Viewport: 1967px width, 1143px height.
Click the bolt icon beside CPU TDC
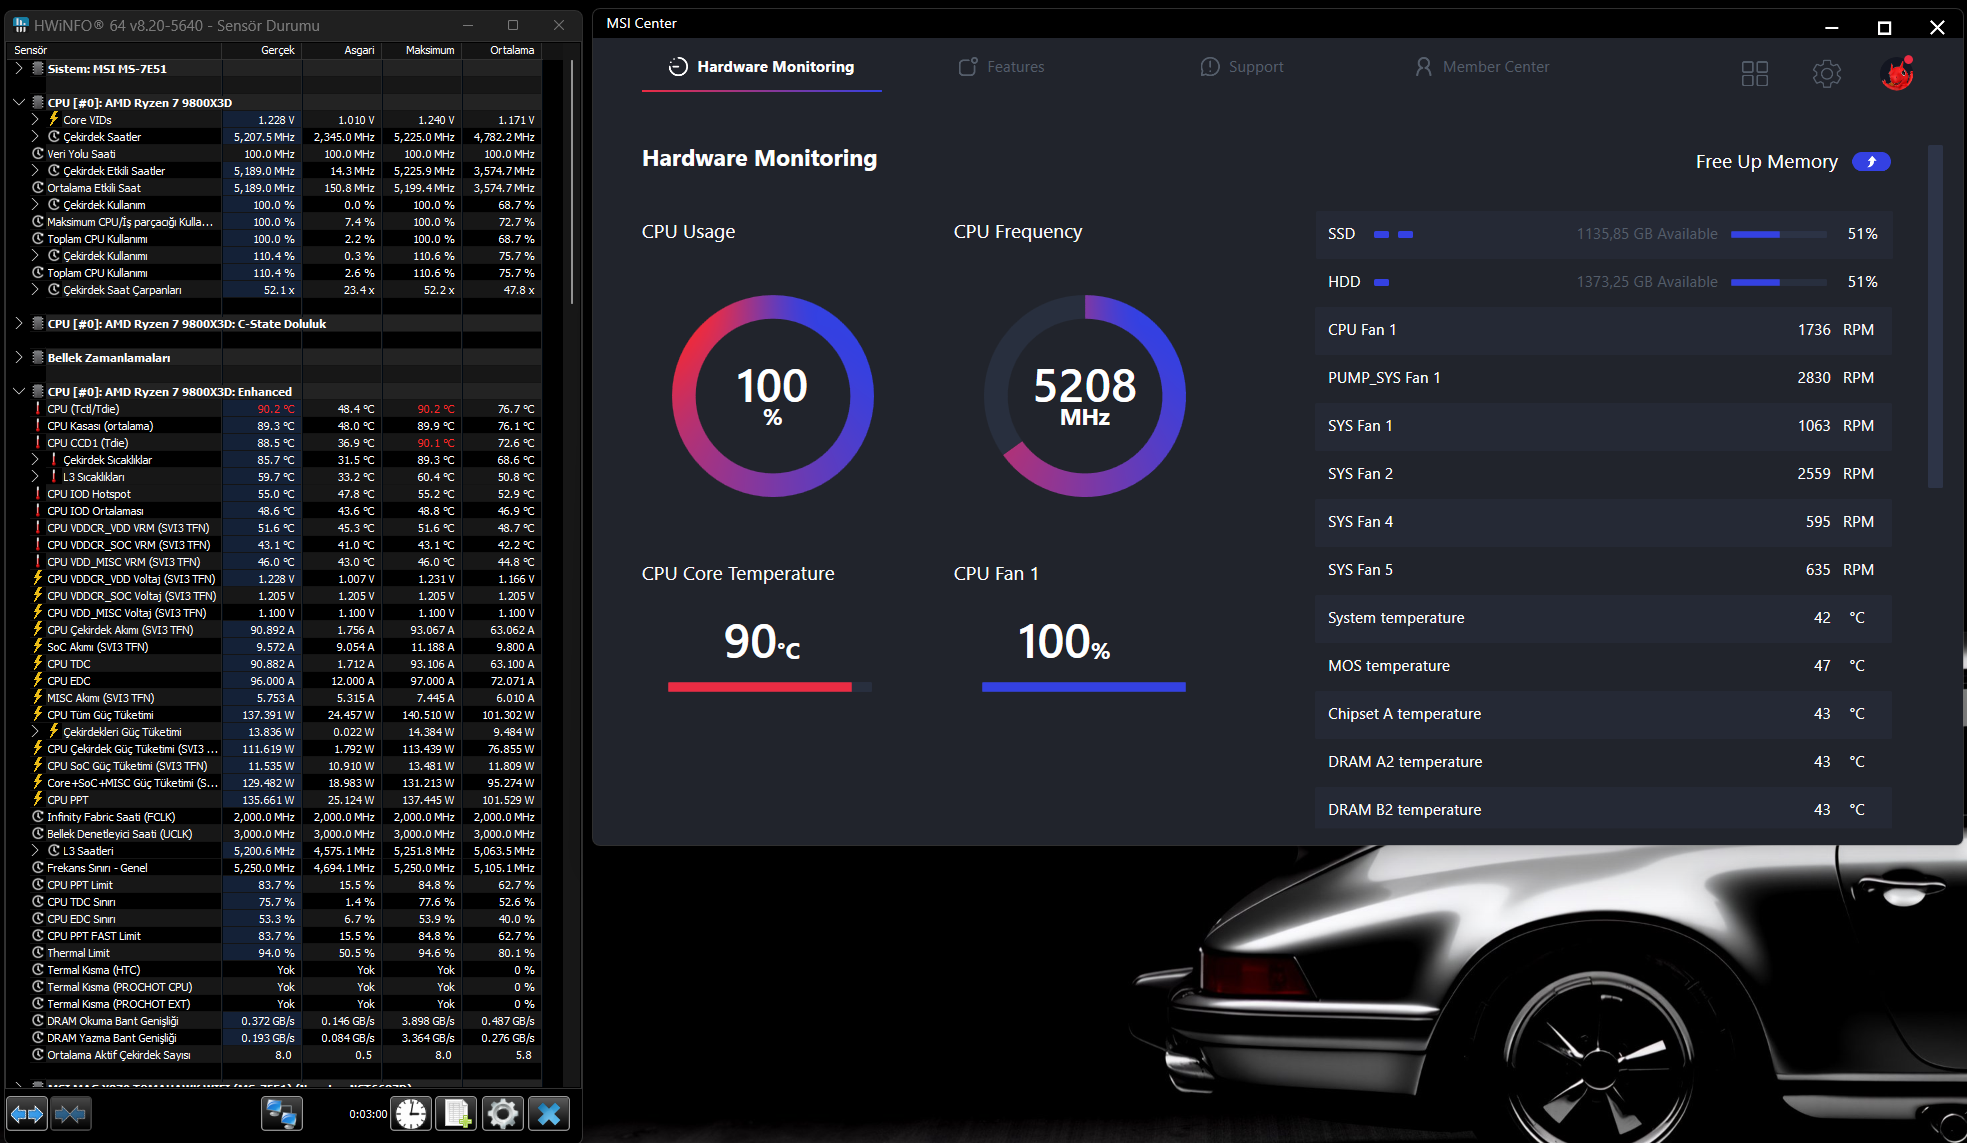coord(38,664)
